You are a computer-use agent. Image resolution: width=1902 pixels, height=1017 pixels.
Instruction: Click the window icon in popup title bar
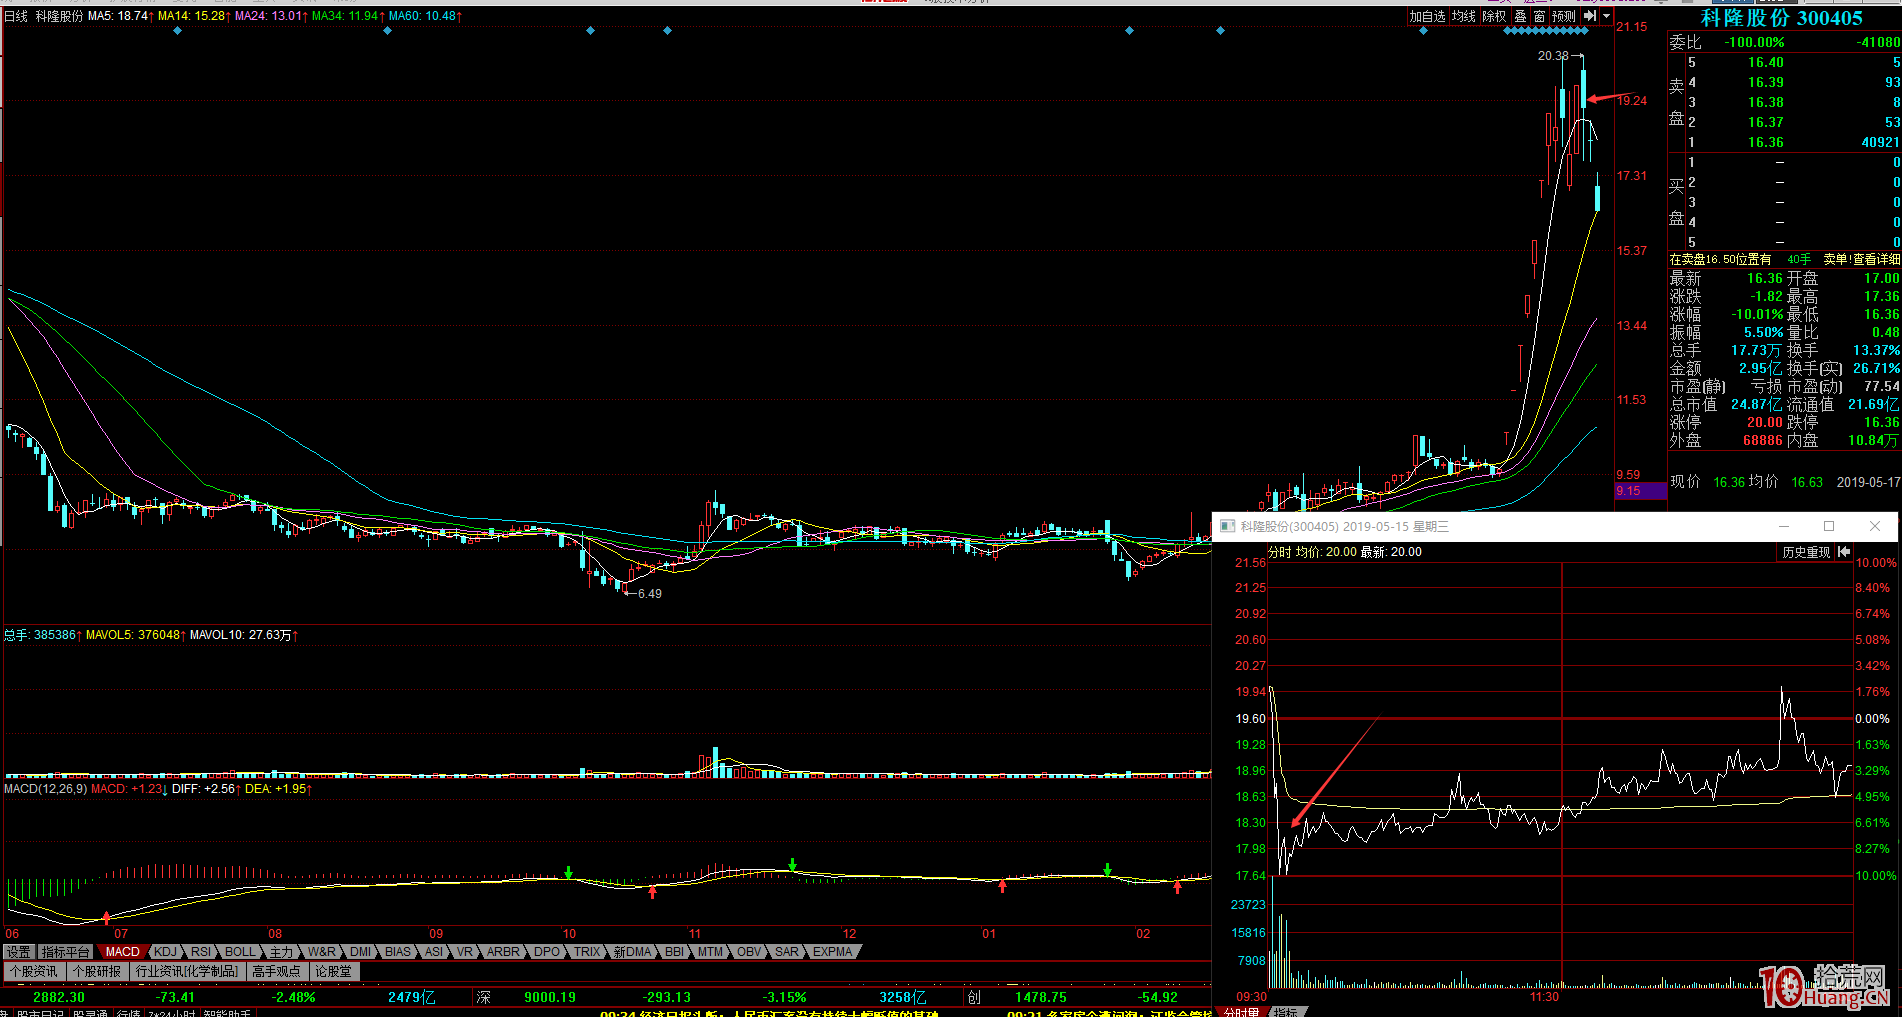[x=1228, y=526]
